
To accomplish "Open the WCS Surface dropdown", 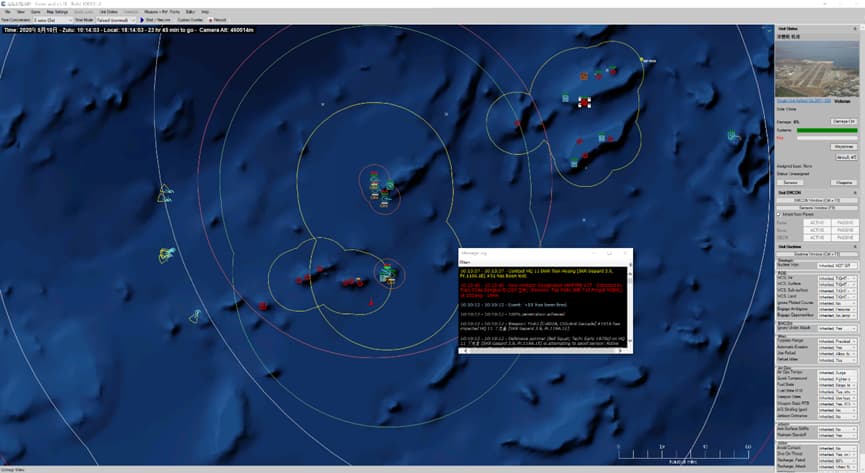I will coord(837,284).
